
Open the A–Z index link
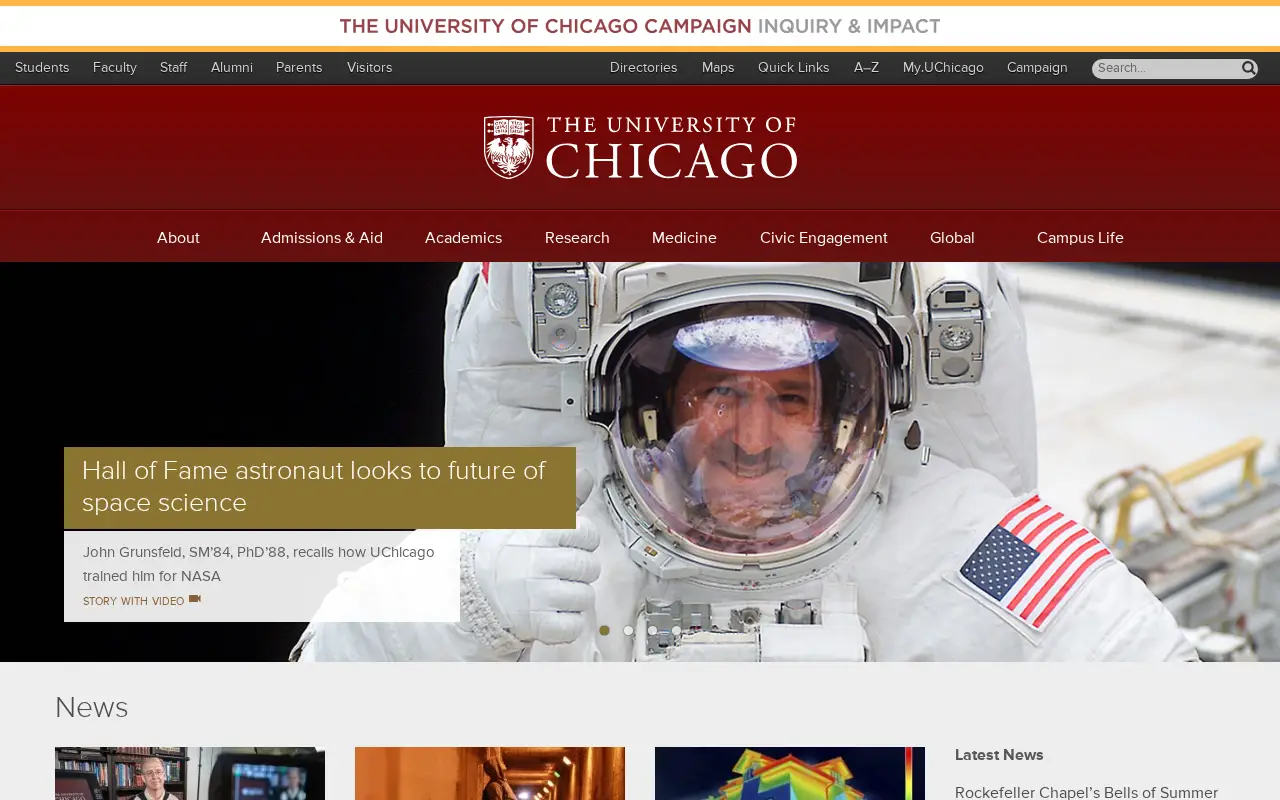[x=866, y=67]
